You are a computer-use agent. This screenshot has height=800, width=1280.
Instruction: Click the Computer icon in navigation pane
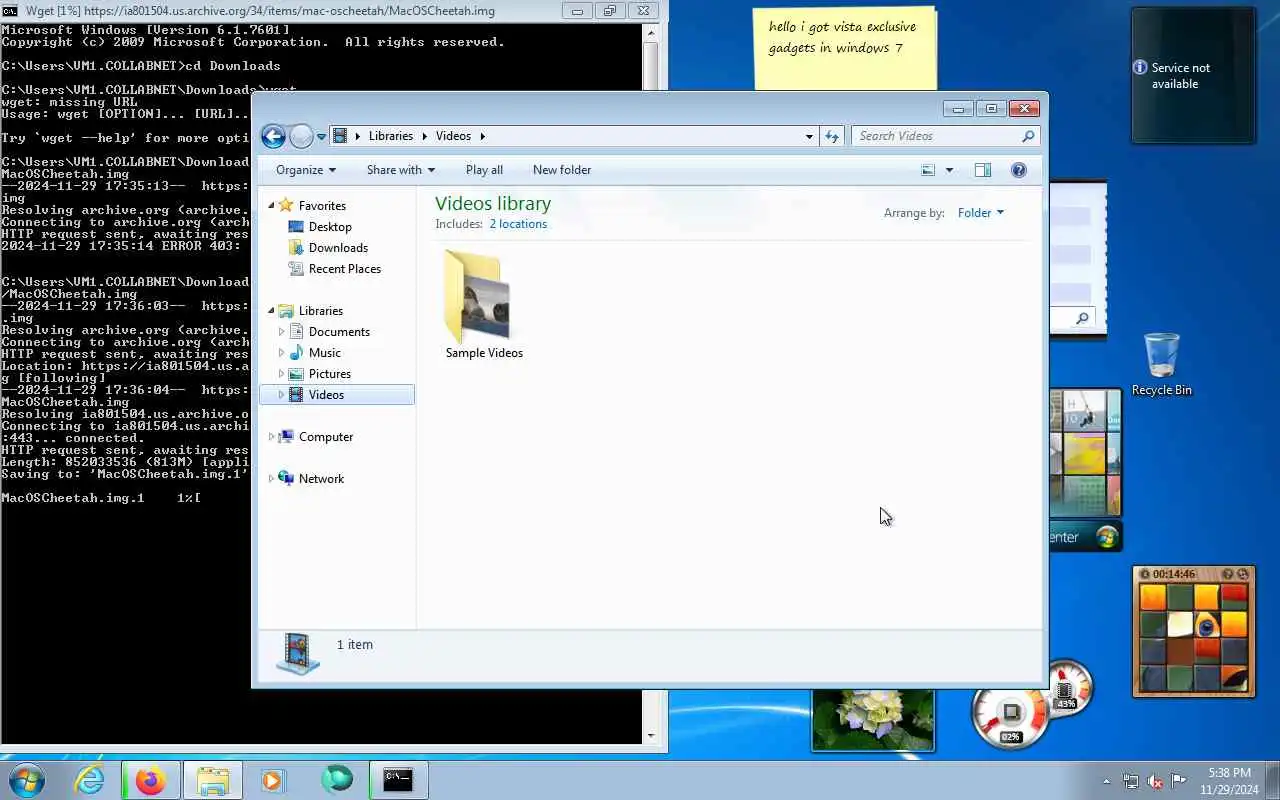click(286, 437)
